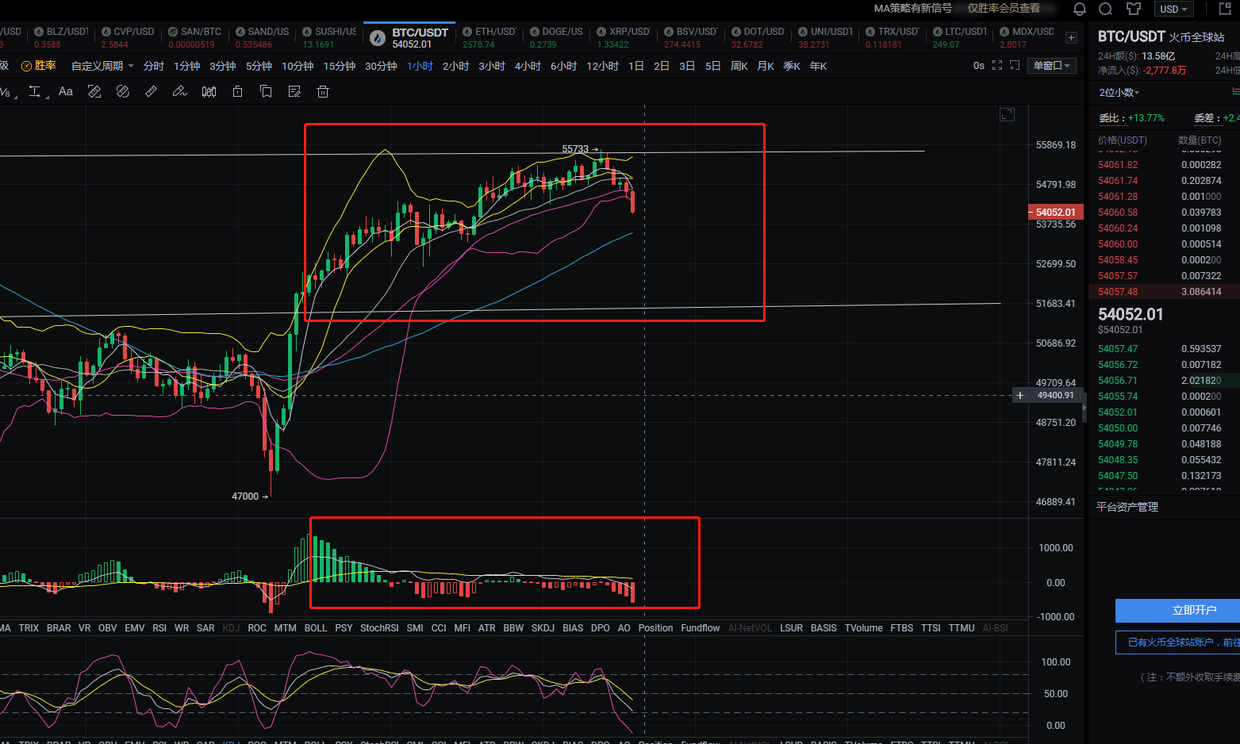Toggle the Position indicator

pos(656,628)
